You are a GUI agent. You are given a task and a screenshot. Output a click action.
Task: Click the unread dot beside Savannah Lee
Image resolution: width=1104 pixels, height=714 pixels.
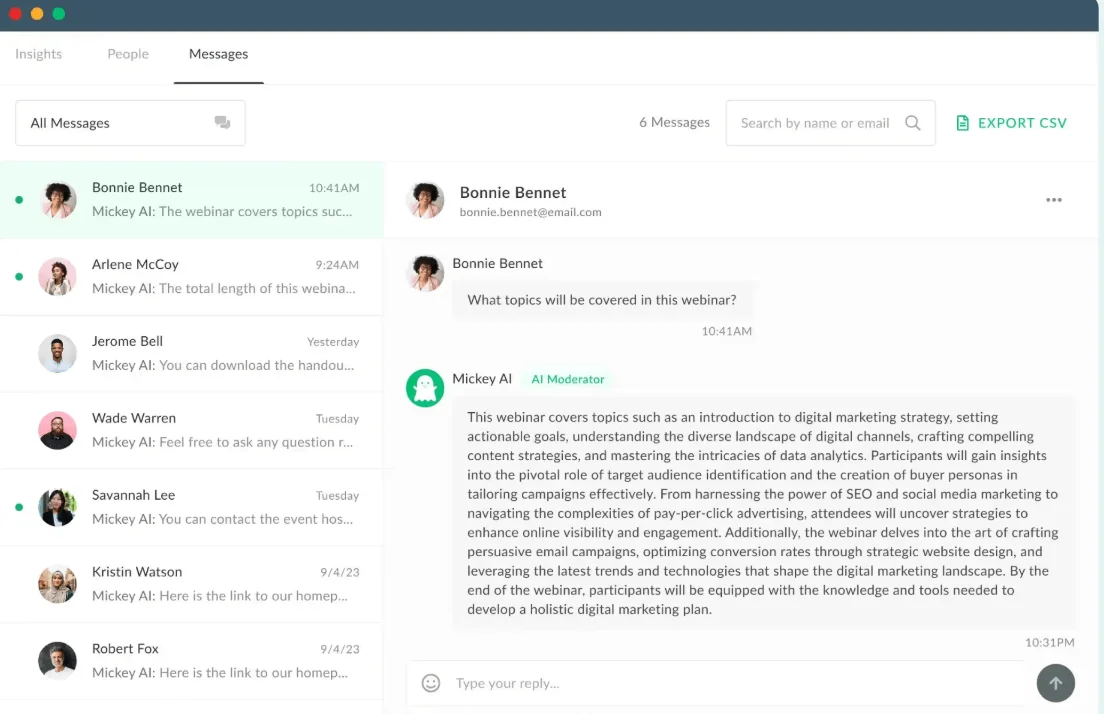17,507
